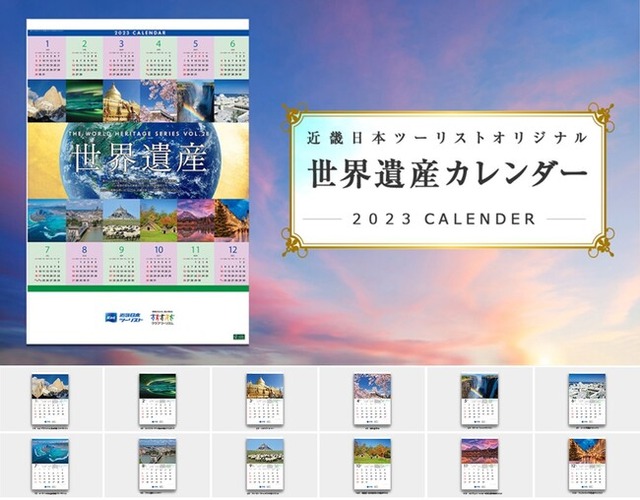Click the mountain peak photo on the cover
The image size is (640, 500).
coord(47,101)
